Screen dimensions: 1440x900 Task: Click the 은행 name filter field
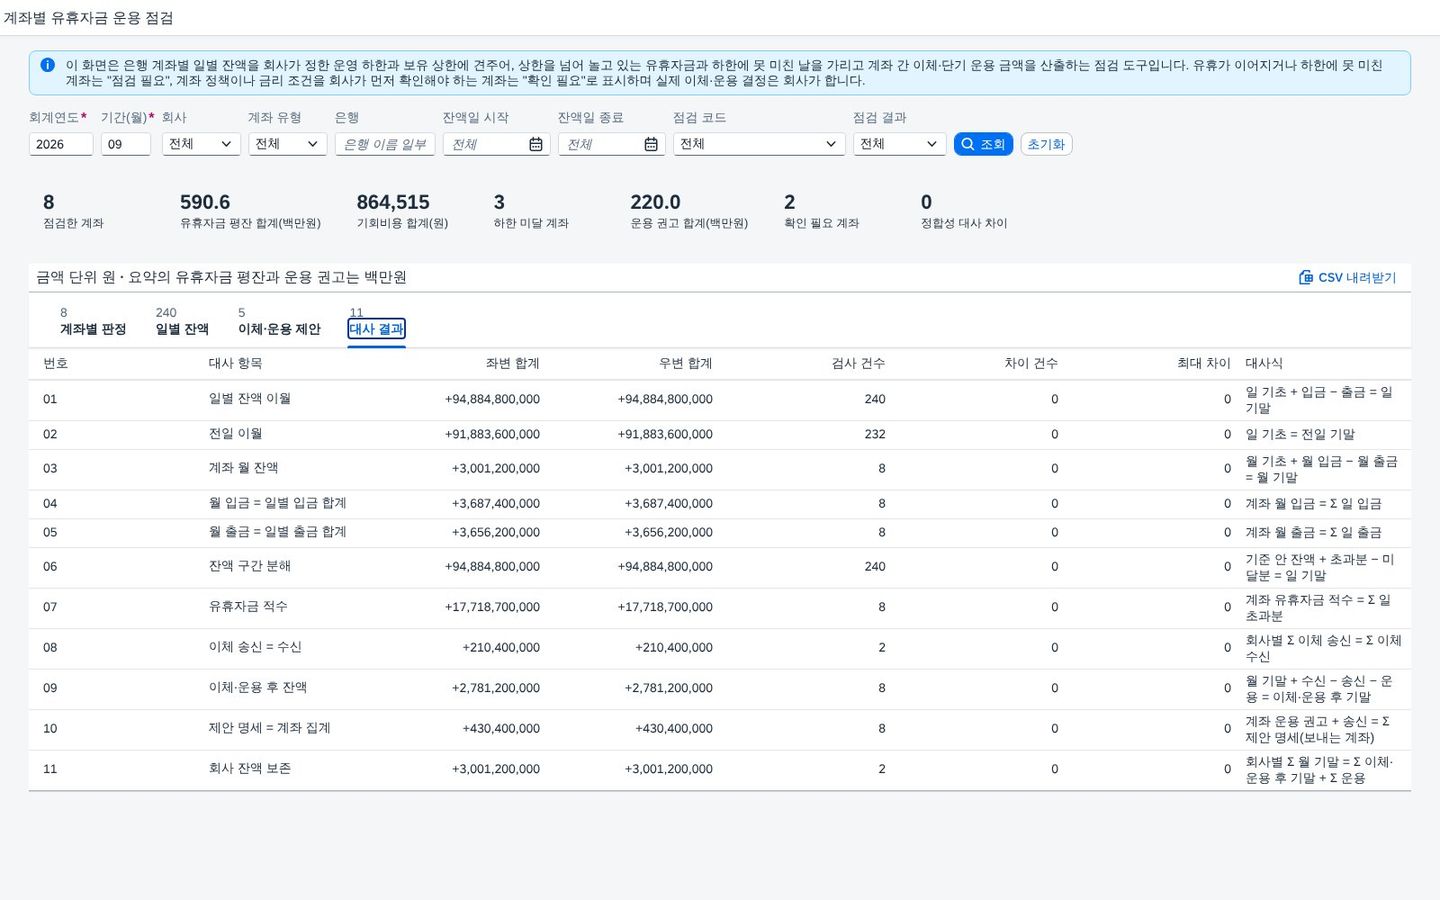385,144
